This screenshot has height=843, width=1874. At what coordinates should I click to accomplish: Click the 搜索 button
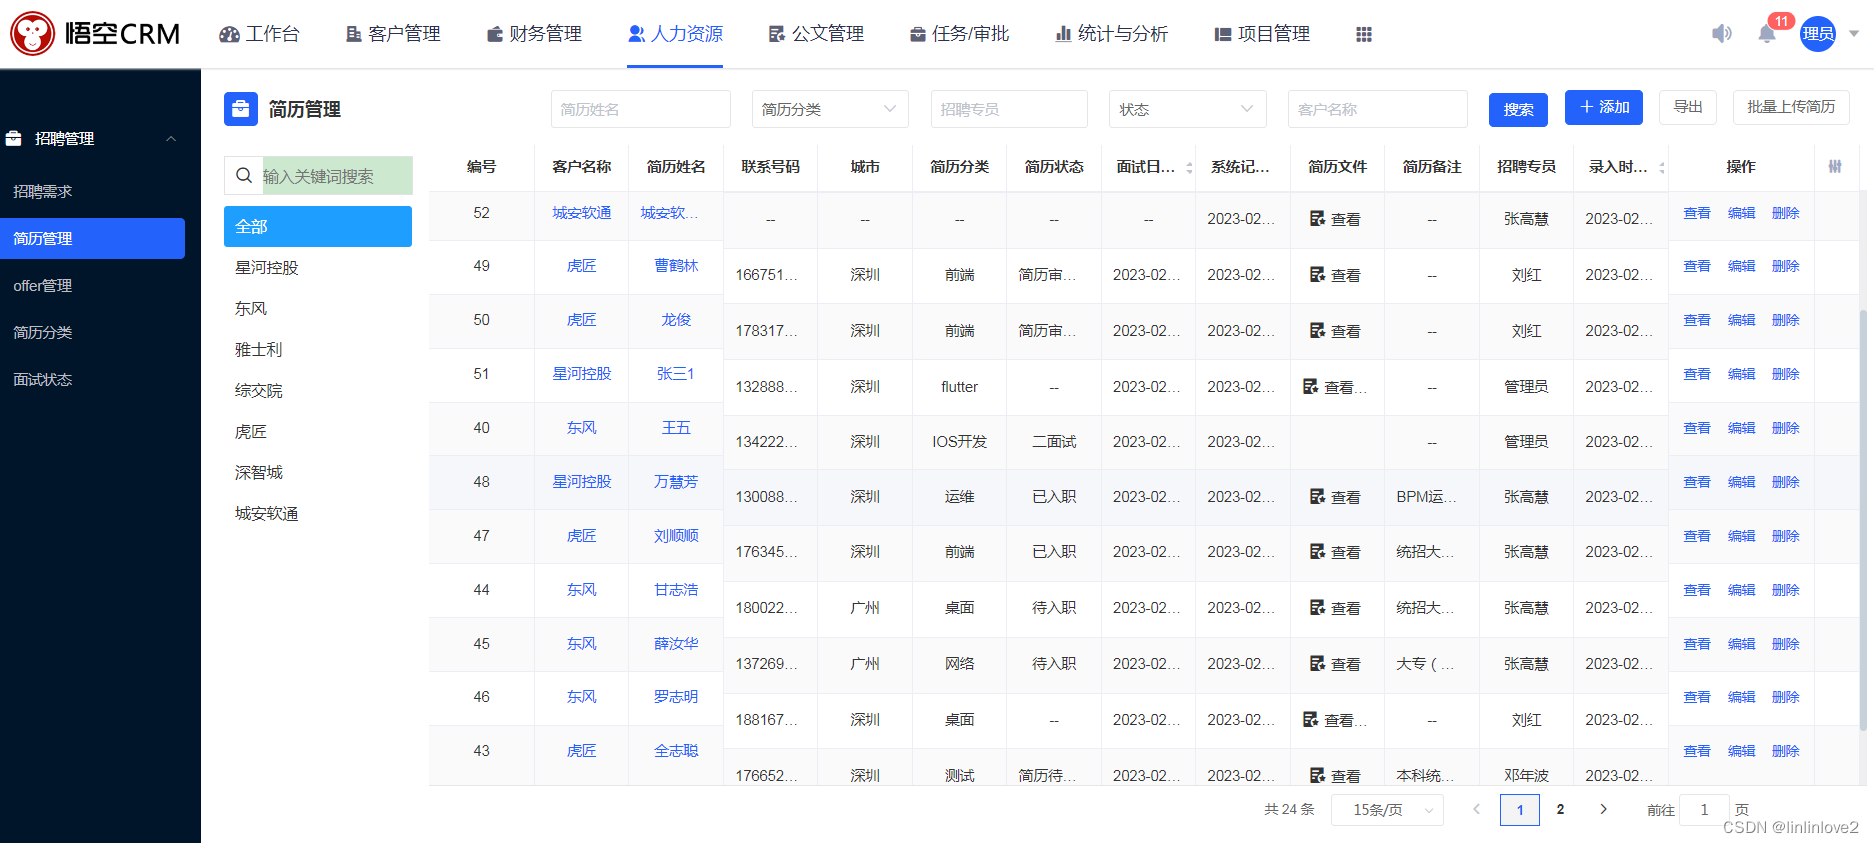click(1518, 110)
